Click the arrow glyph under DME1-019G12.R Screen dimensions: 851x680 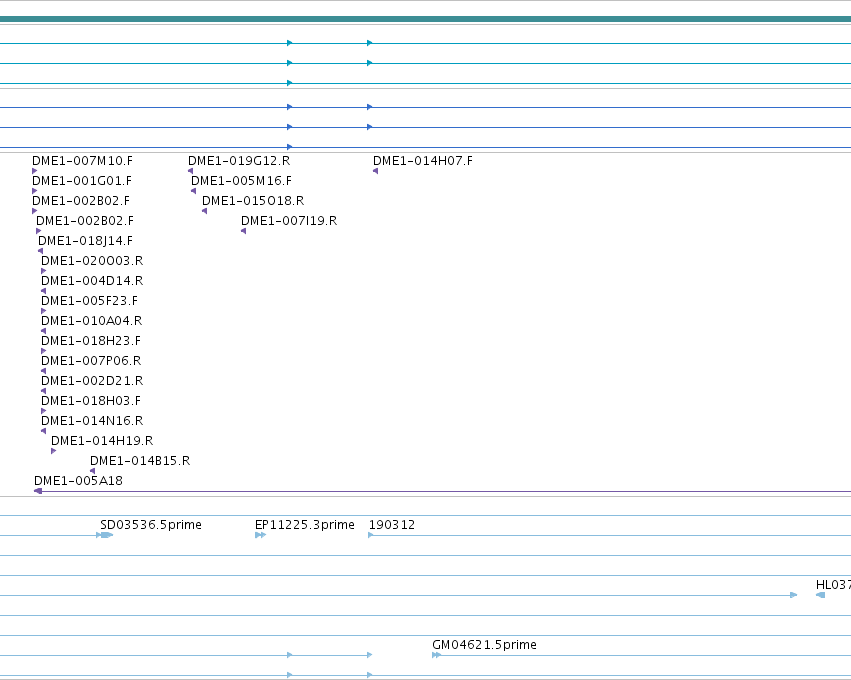190,171
